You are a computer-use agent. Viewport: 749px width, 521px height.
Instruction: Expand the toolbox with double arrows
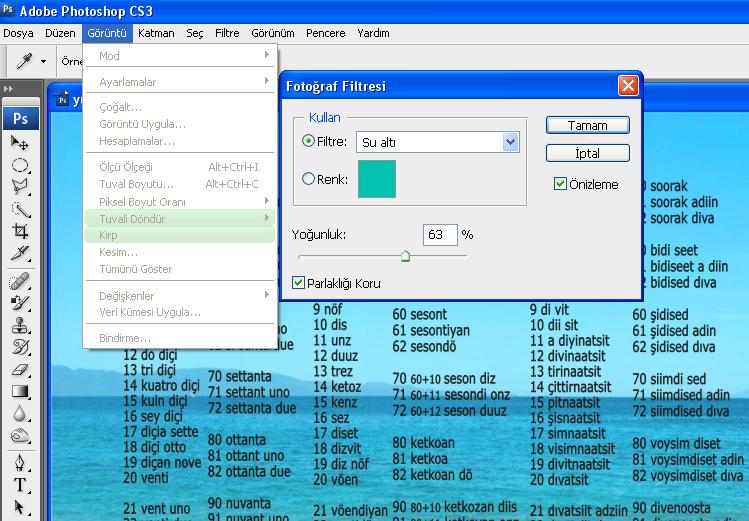pyautogui.click(x=8, y=89)
